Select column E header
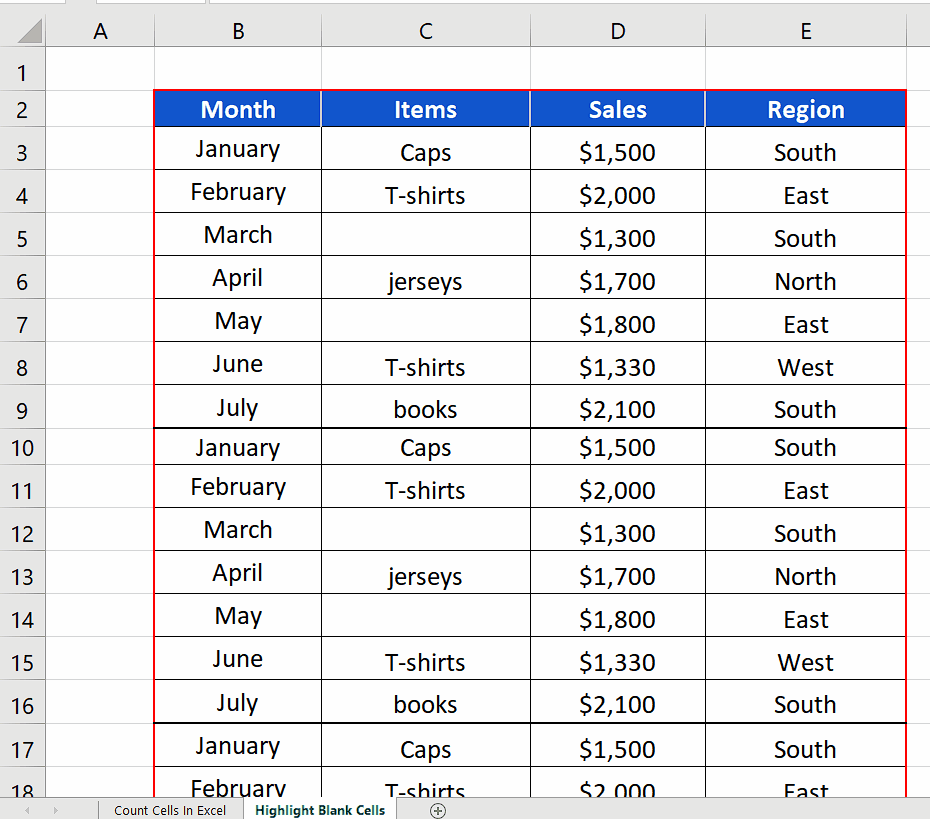Image resolution: width=930 pixels, height=819 pixels. 805,30
